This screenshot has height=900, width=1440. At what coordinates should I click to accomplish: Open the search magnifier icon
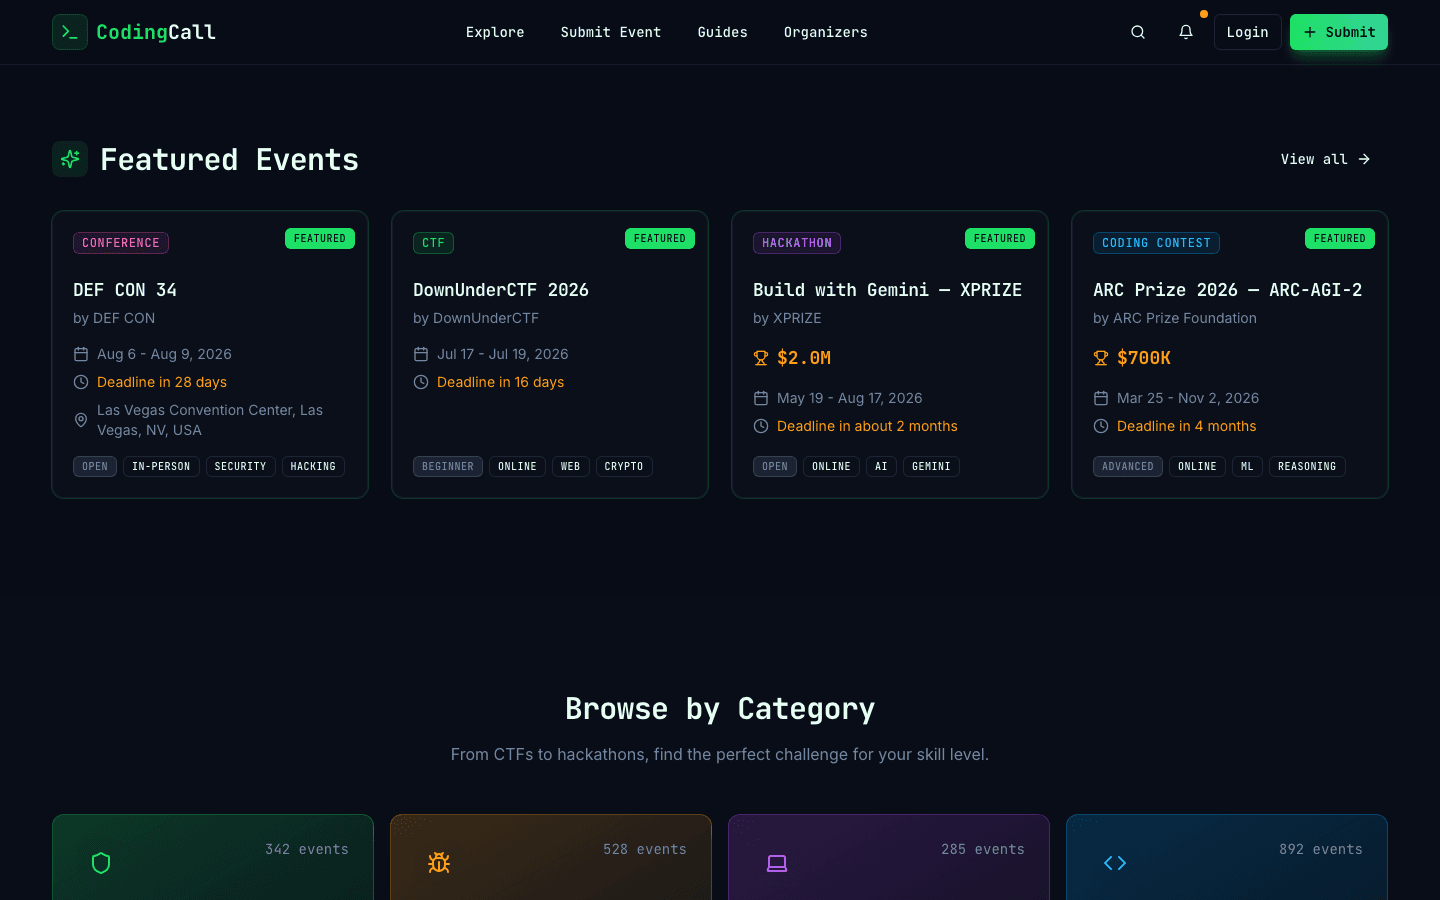pos(1138,32)
